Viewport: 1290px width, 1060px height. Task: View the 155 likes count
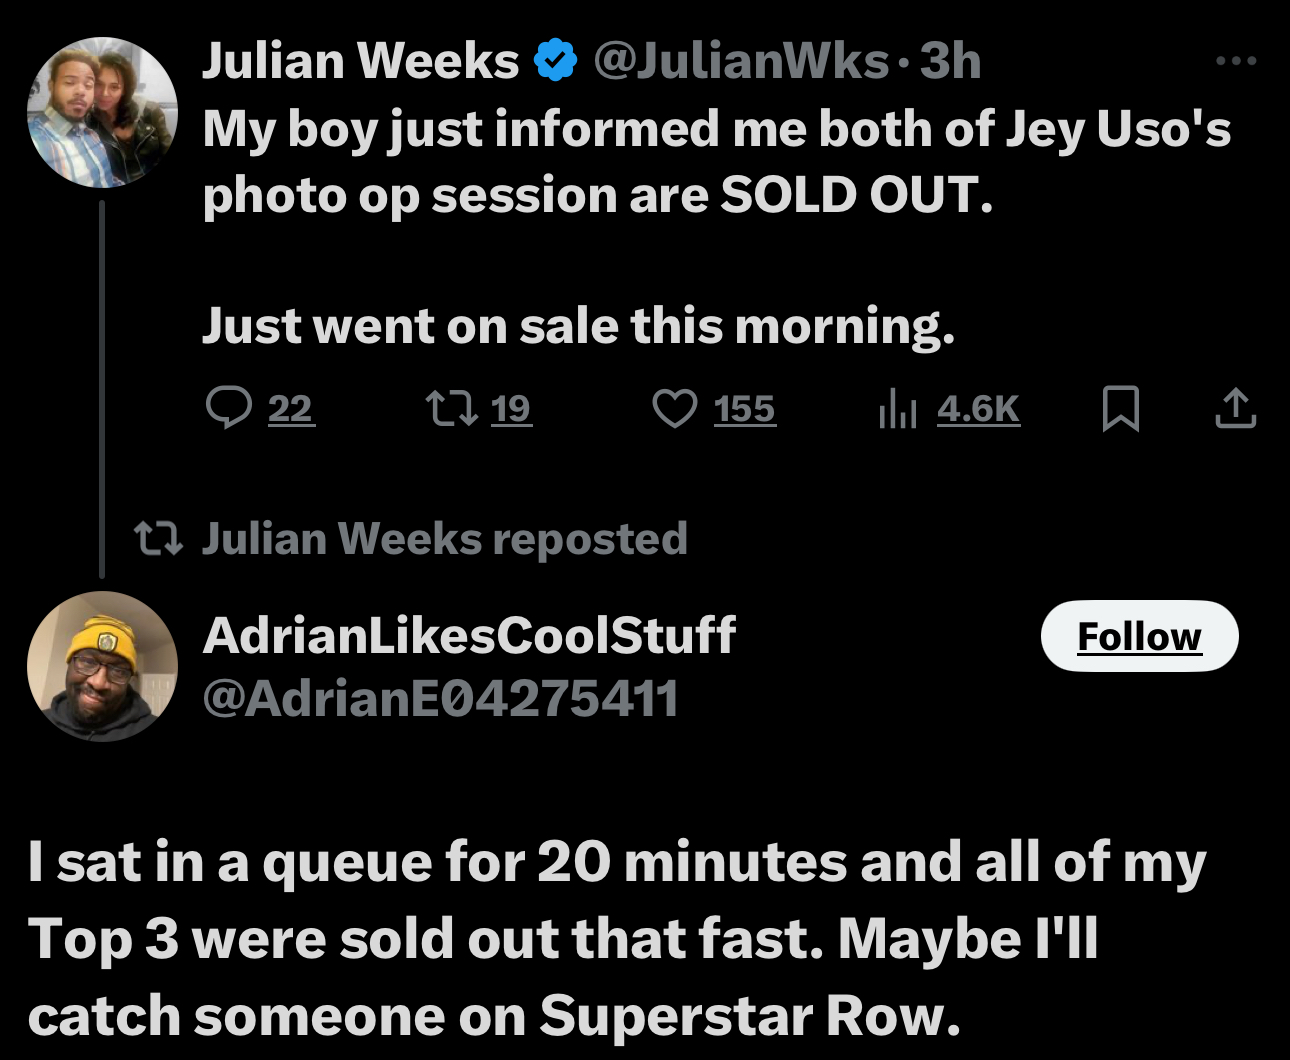coord(744,408)
